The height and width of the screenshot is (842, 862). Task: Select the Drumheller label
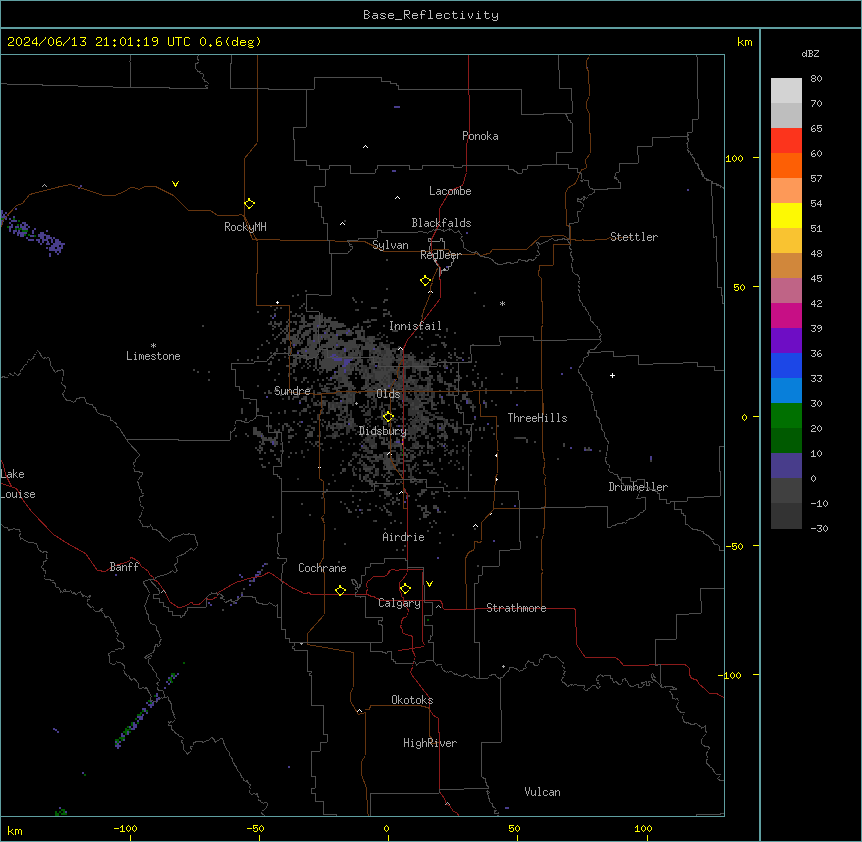[638, 487]
